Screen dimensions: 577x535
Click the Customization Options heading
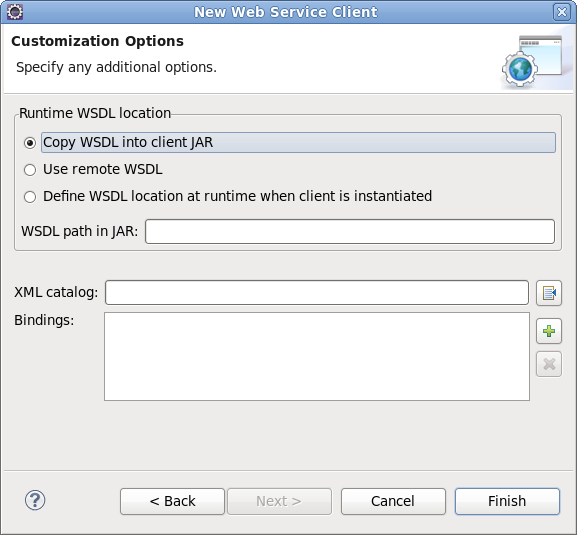pos(98,41)
